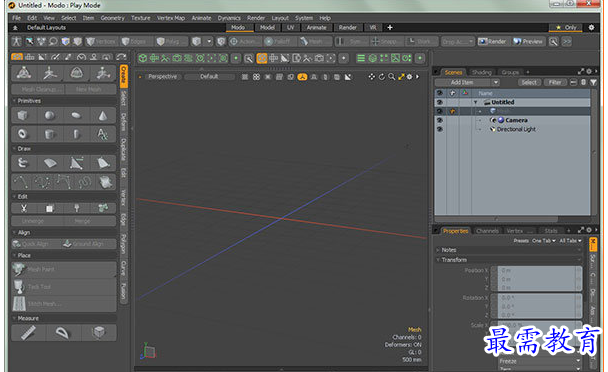Toggle the Only star option
Image resolution: width=608 pixels, height=372 pixels.
[566, 28]
